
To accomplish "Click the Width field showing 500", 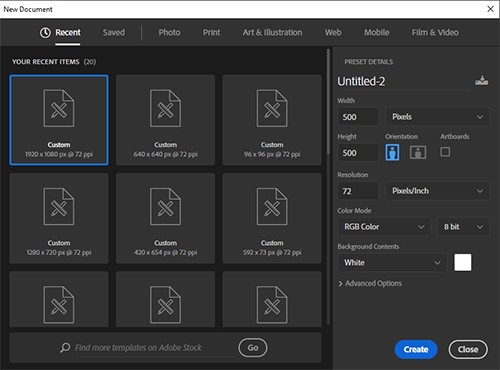I will coord(358,117).
